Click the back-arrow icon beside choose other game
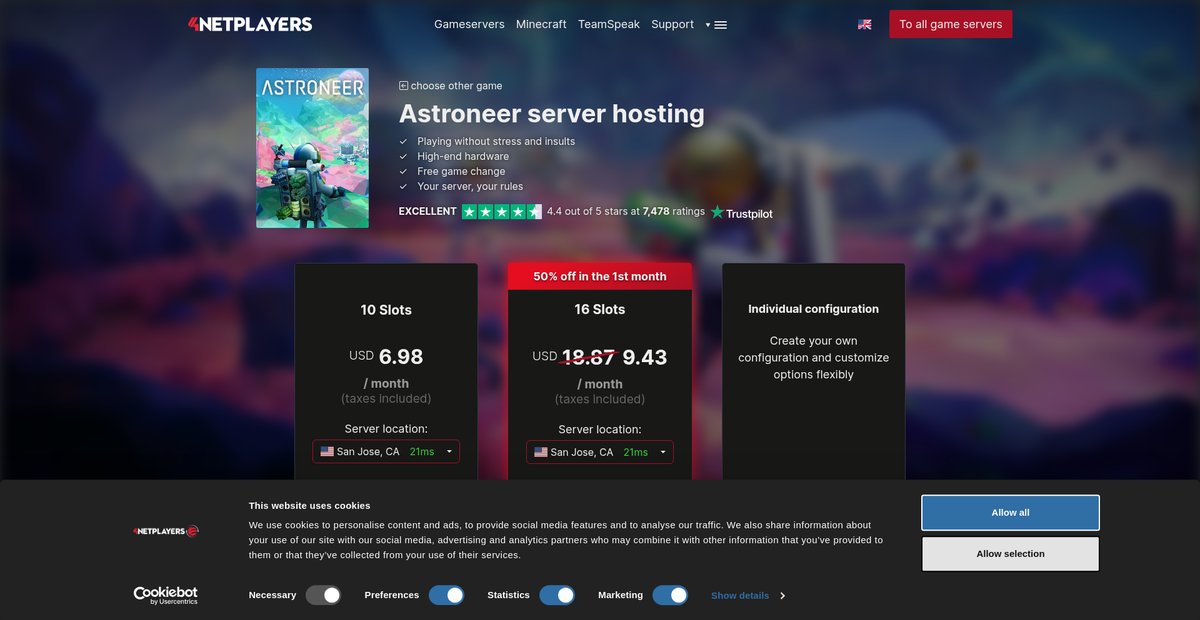1200x620 pixels. coord(404,86)
